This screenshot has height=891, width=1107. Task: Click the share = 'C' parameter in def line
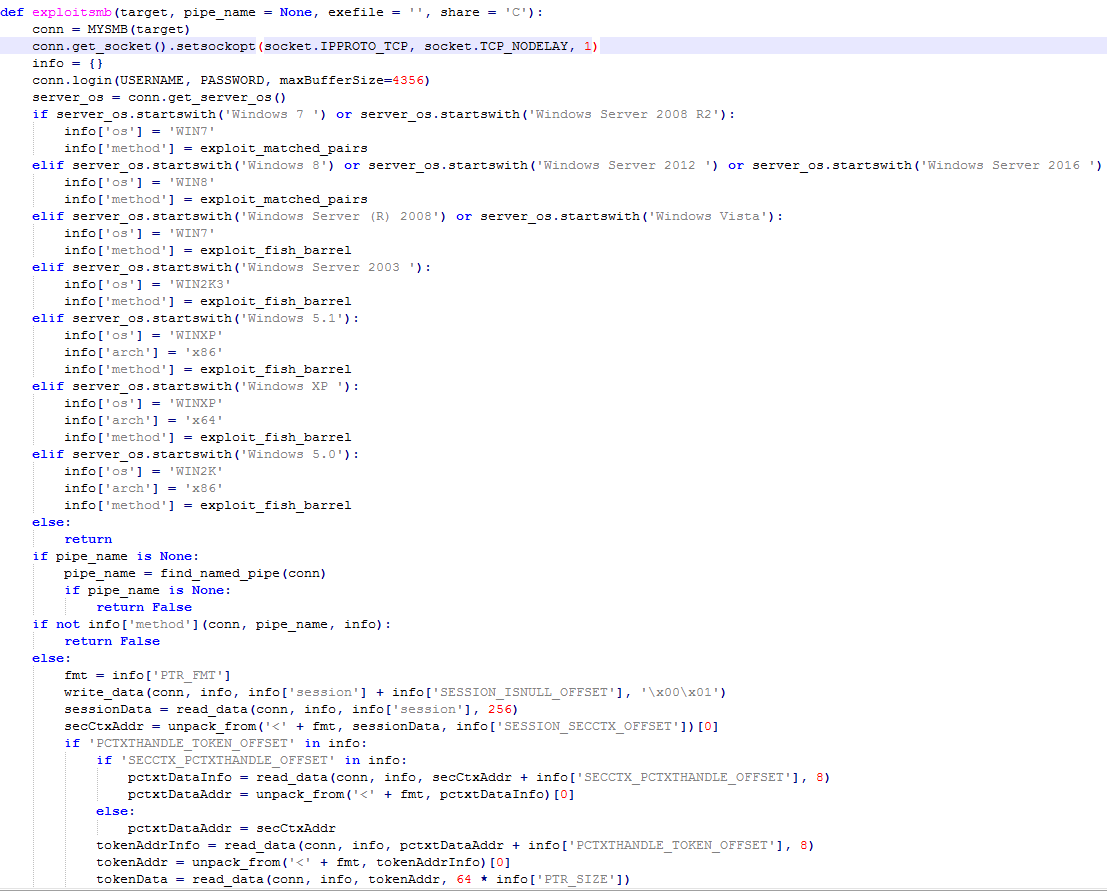[x=484, y=12]
